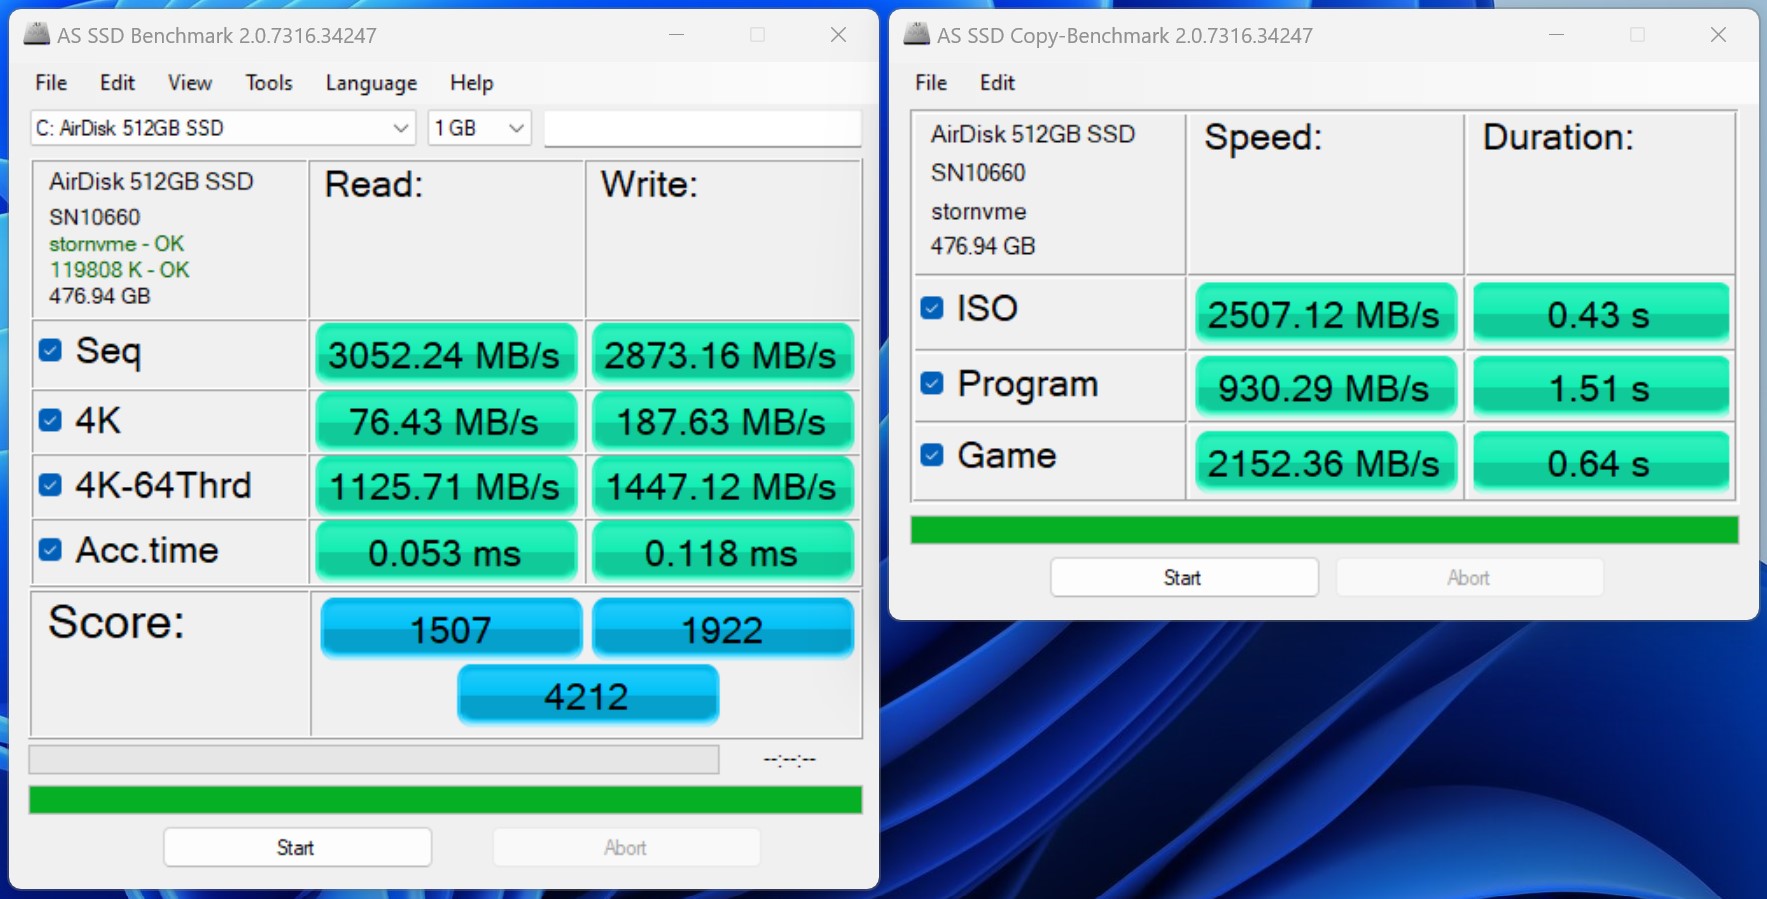Click the read score 1507
The height and width of the screenshot is (899, 1767).
point(451,629)
